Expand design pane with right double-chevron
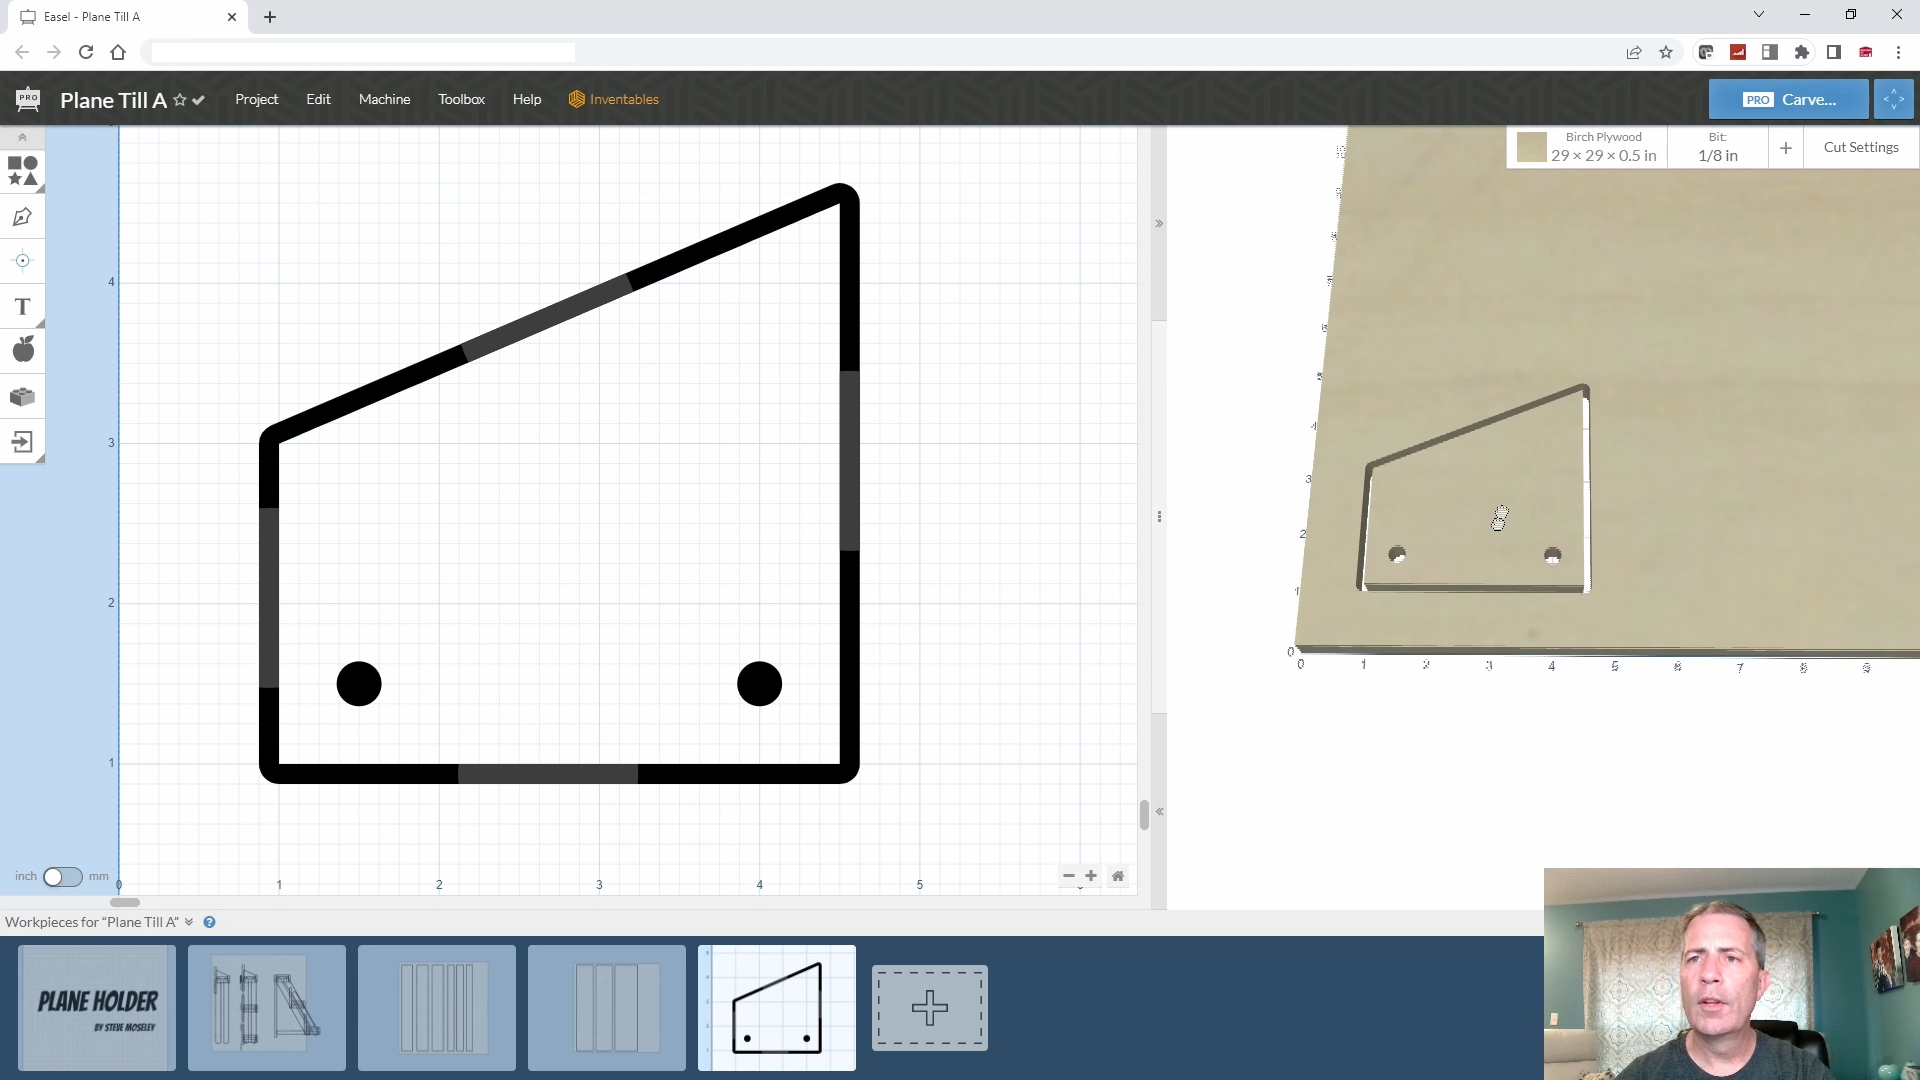This screenshot has width=1920, height=1080. tap(1159, 224)
